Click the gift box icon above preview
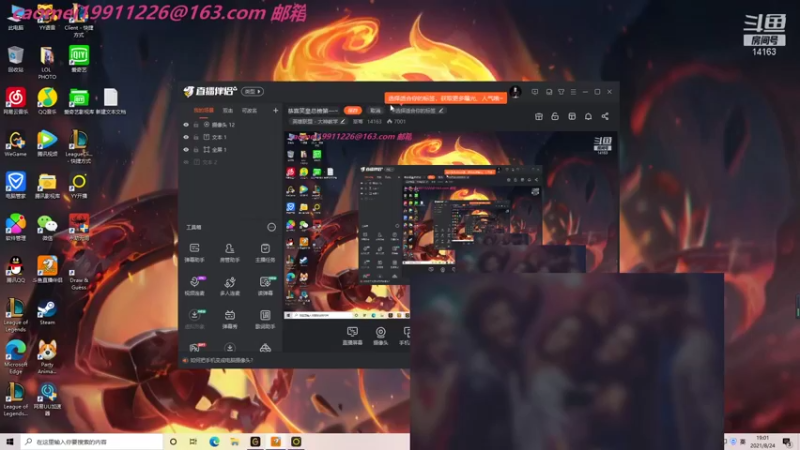This screenshot has width=800, height=450. tap(539, 116)
